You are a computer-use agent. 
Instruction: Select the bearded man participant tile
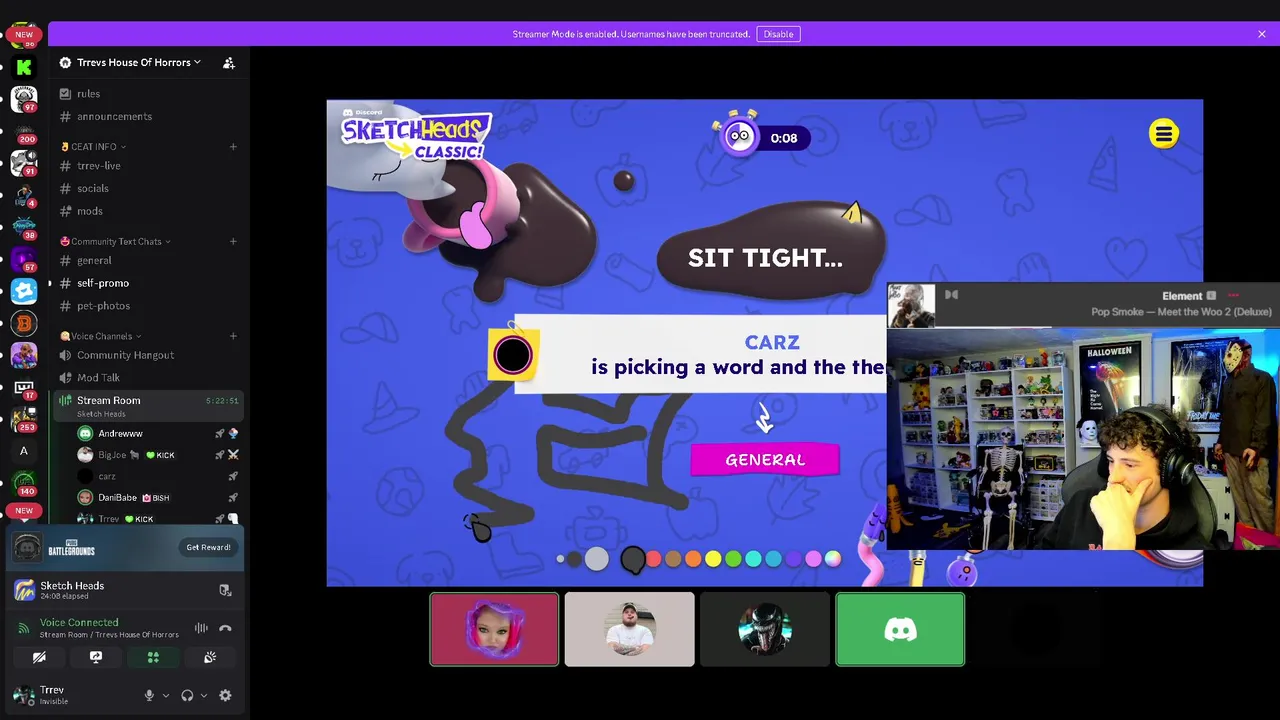pos(629,629)
